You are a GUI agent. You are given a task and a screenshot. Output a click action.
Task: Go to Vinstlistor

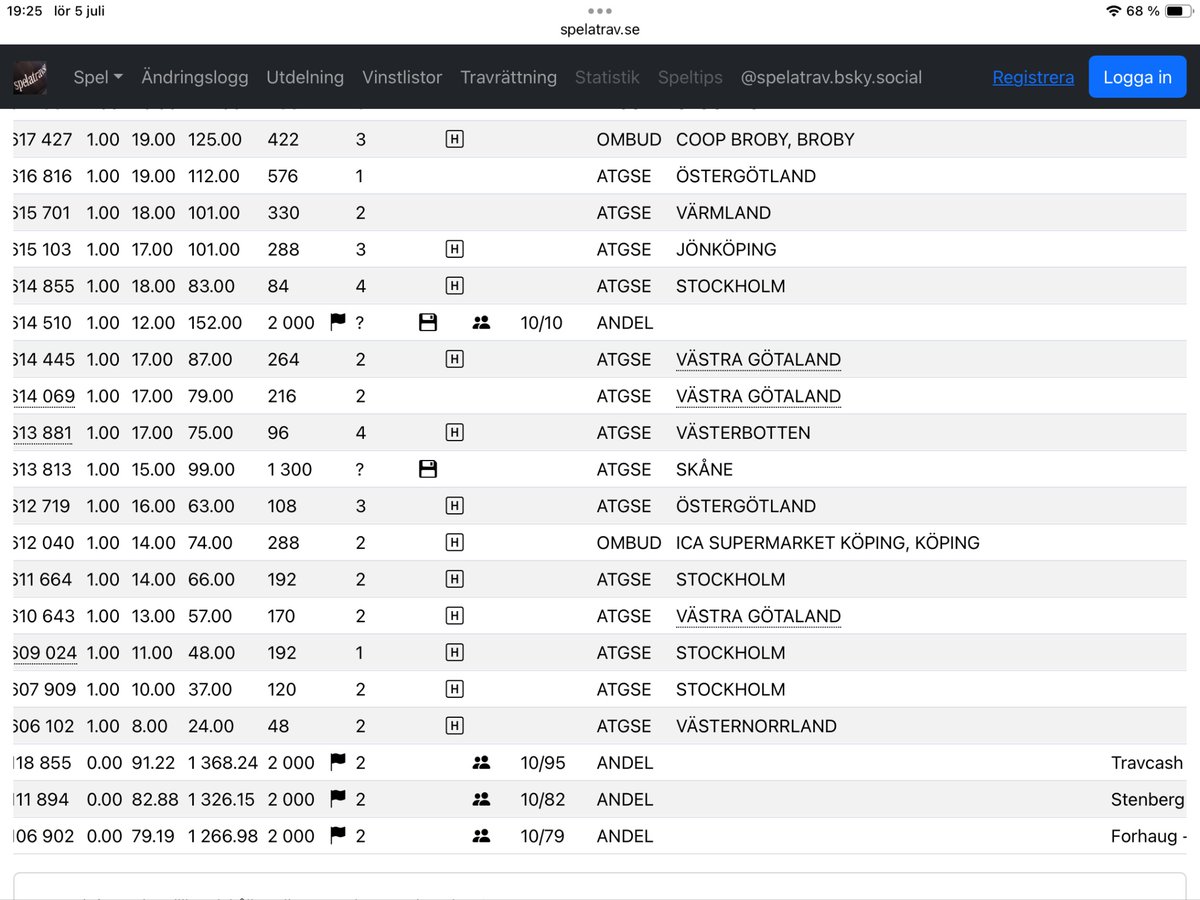pyautogui.click(x=402, y=77)
